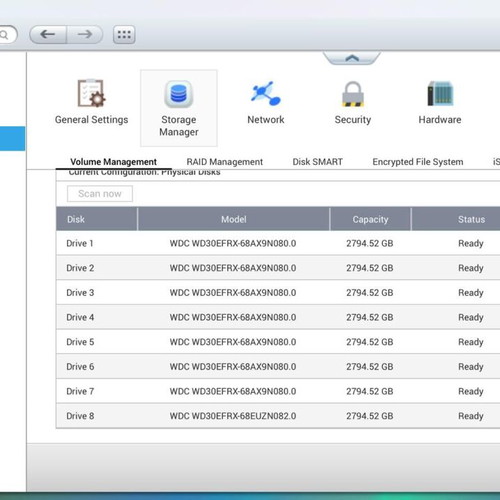Click the Capacity column header
The height and width of the screenshot is (500, 500).
(x=370, y=219)
